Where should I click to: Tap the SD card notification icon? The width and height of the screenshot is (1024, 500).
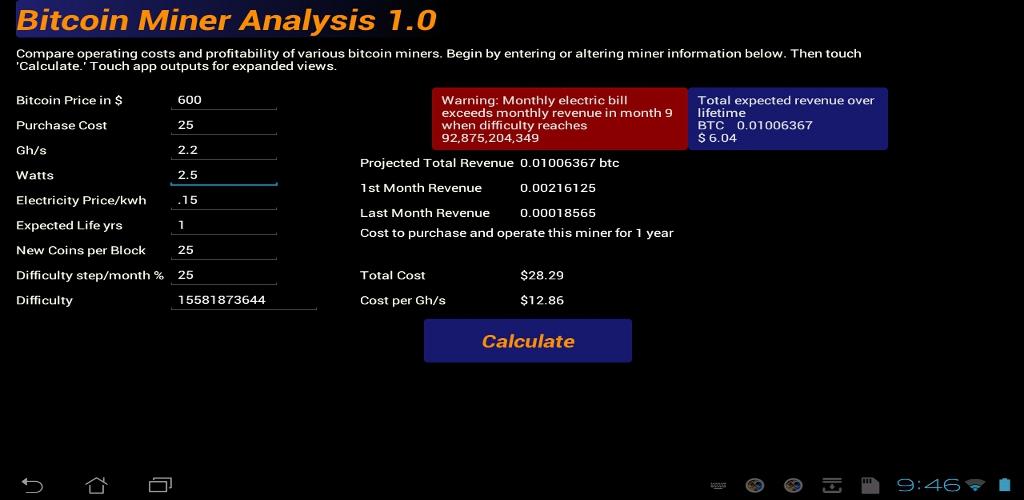click(870, 485)
